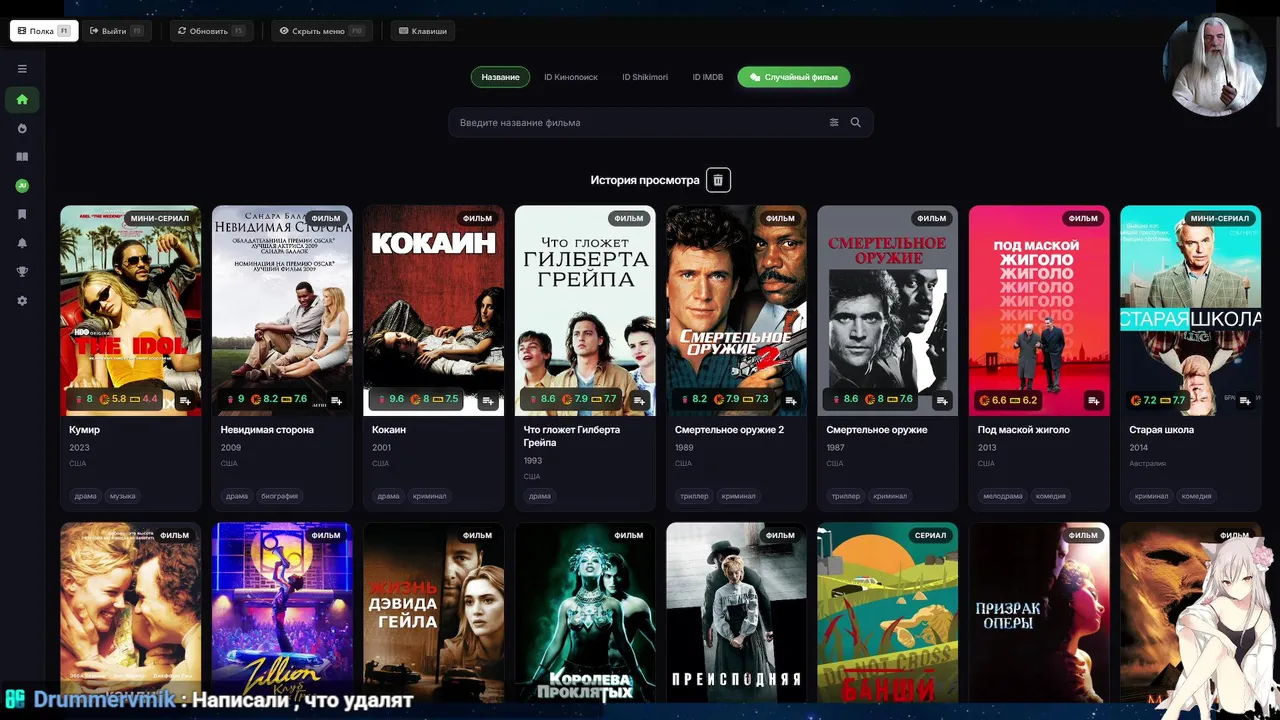
Task: Open the Невидимая сторона title link
Action: point(267,430)
